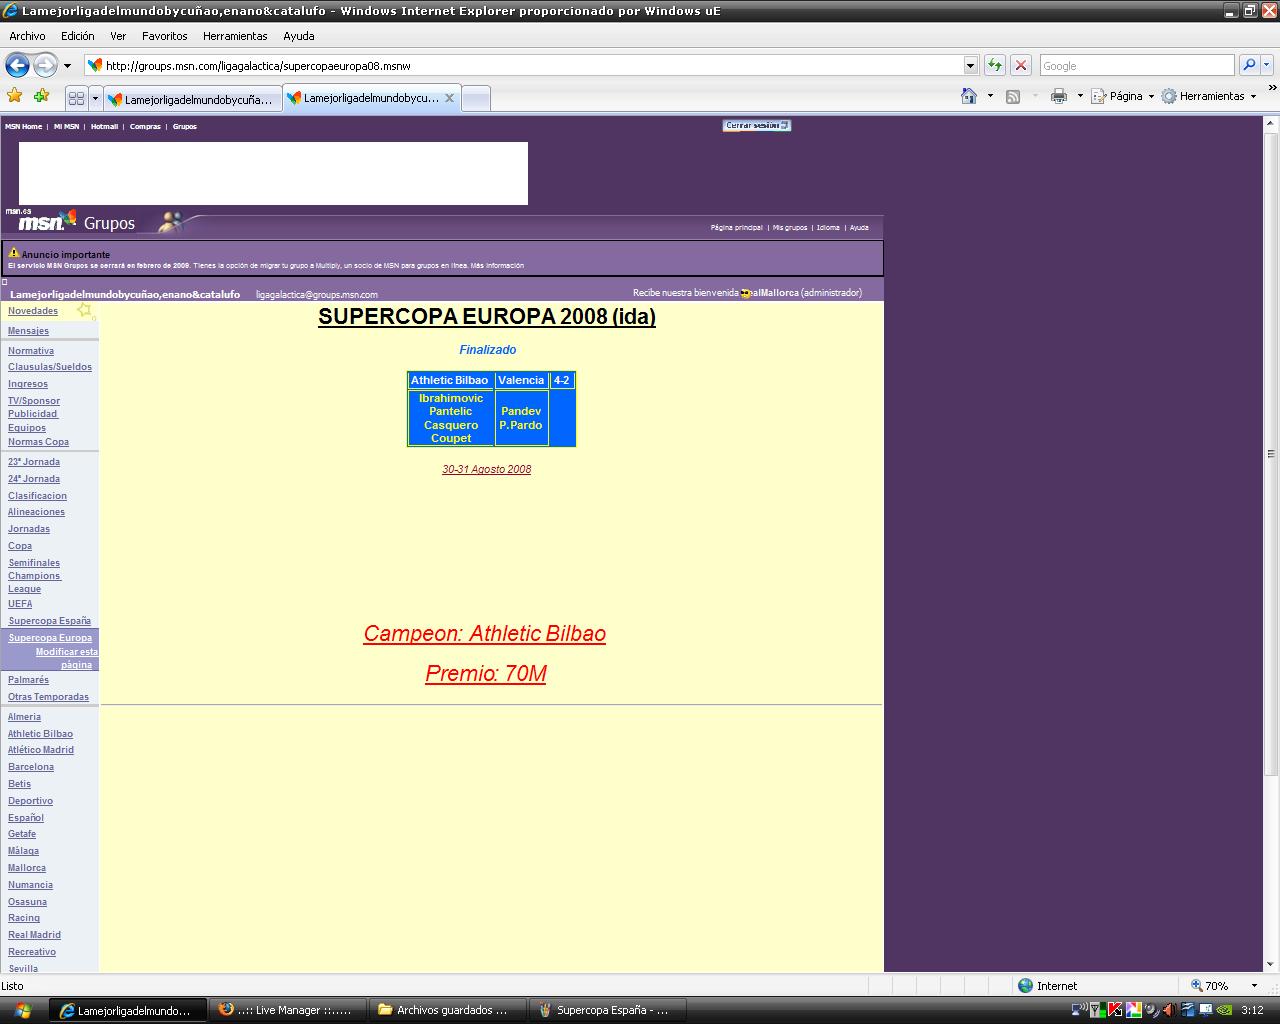Show more toolbar commands chevron
This screenshot has width=1280, height=1024.
[x=1272, y=90]
